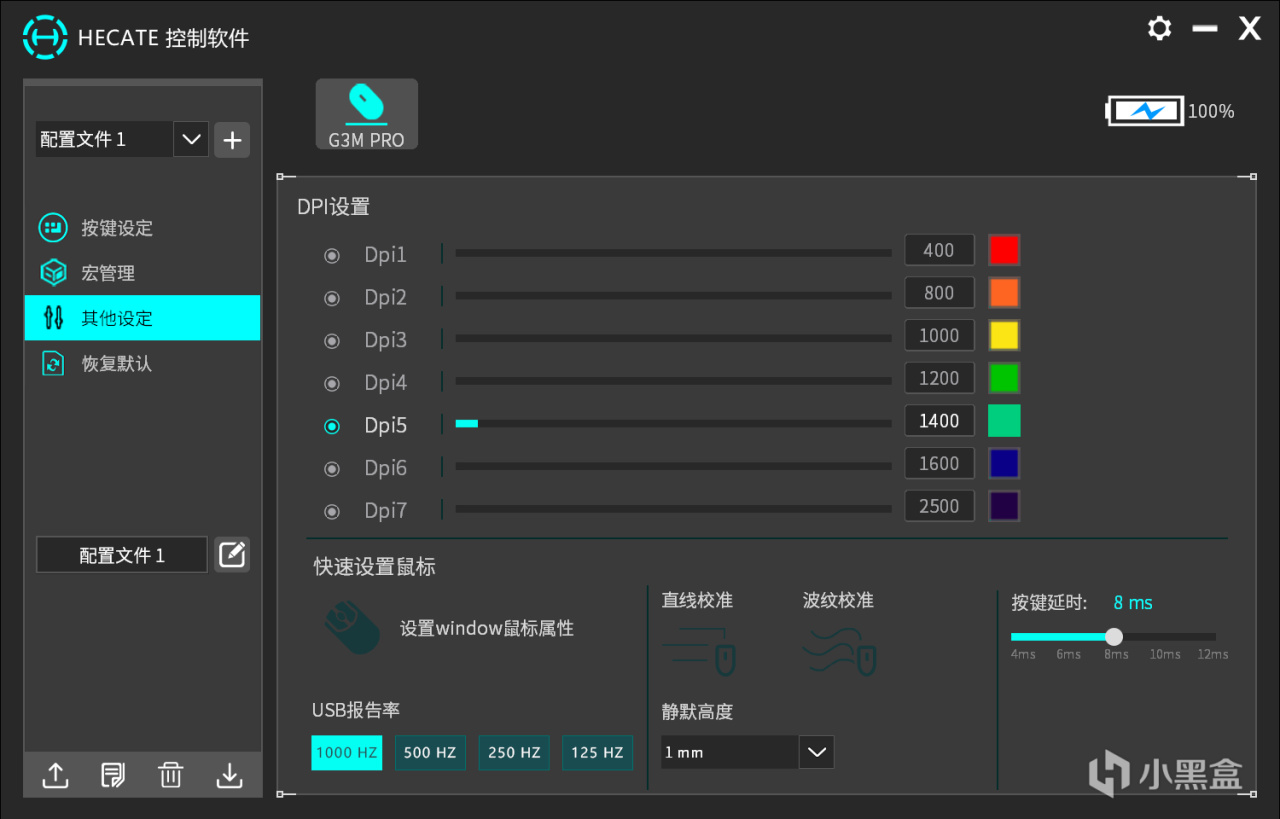The width and height of the screenshot is (1280, 819).
Task: Click the Dpi4 green color swatch
Action: (1004, 378)
